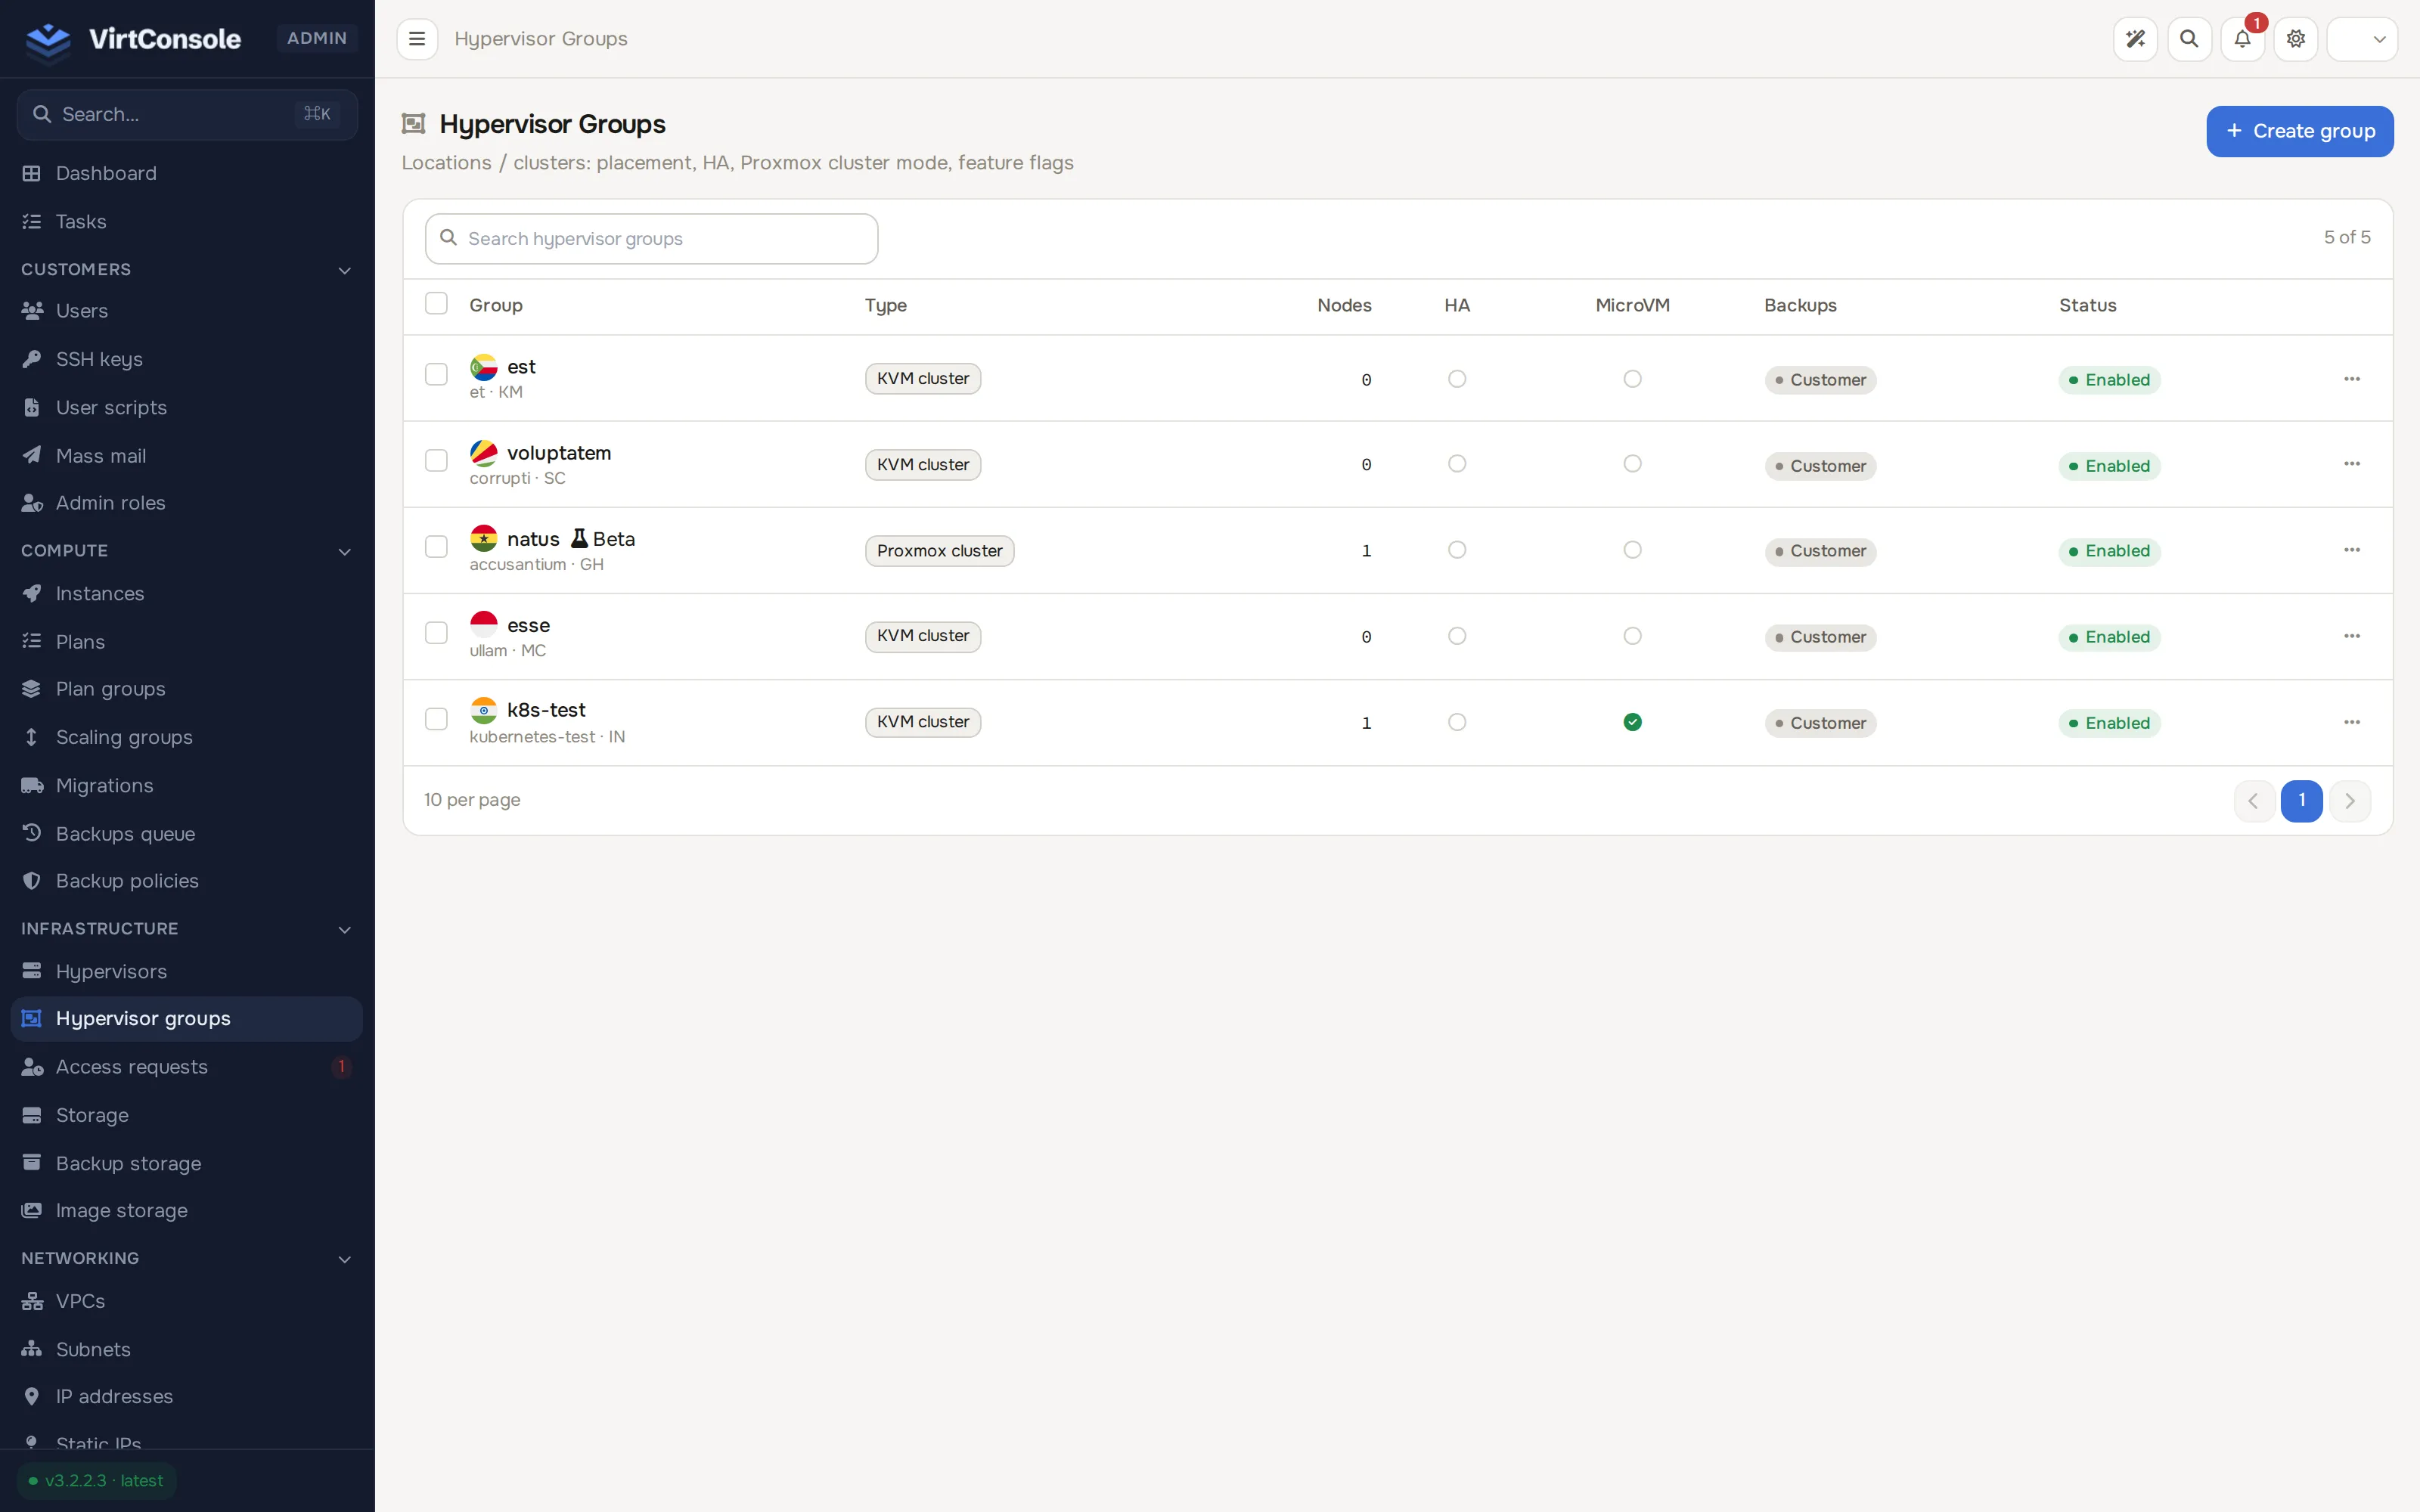Open the notifications bell
The image size is (2420, 1512).
(2242, 39)
